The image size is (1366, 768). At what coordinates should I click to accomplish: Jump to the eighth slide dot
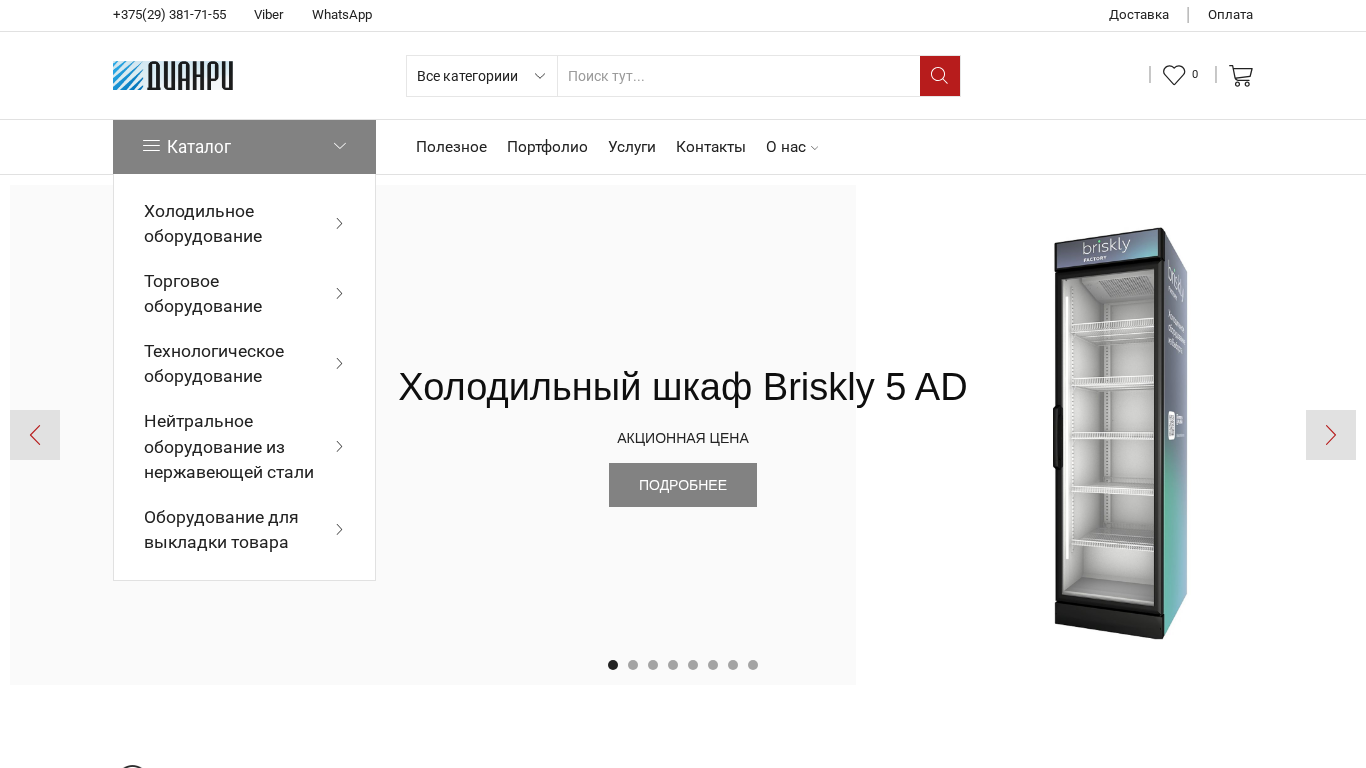(x=753, y=665)
